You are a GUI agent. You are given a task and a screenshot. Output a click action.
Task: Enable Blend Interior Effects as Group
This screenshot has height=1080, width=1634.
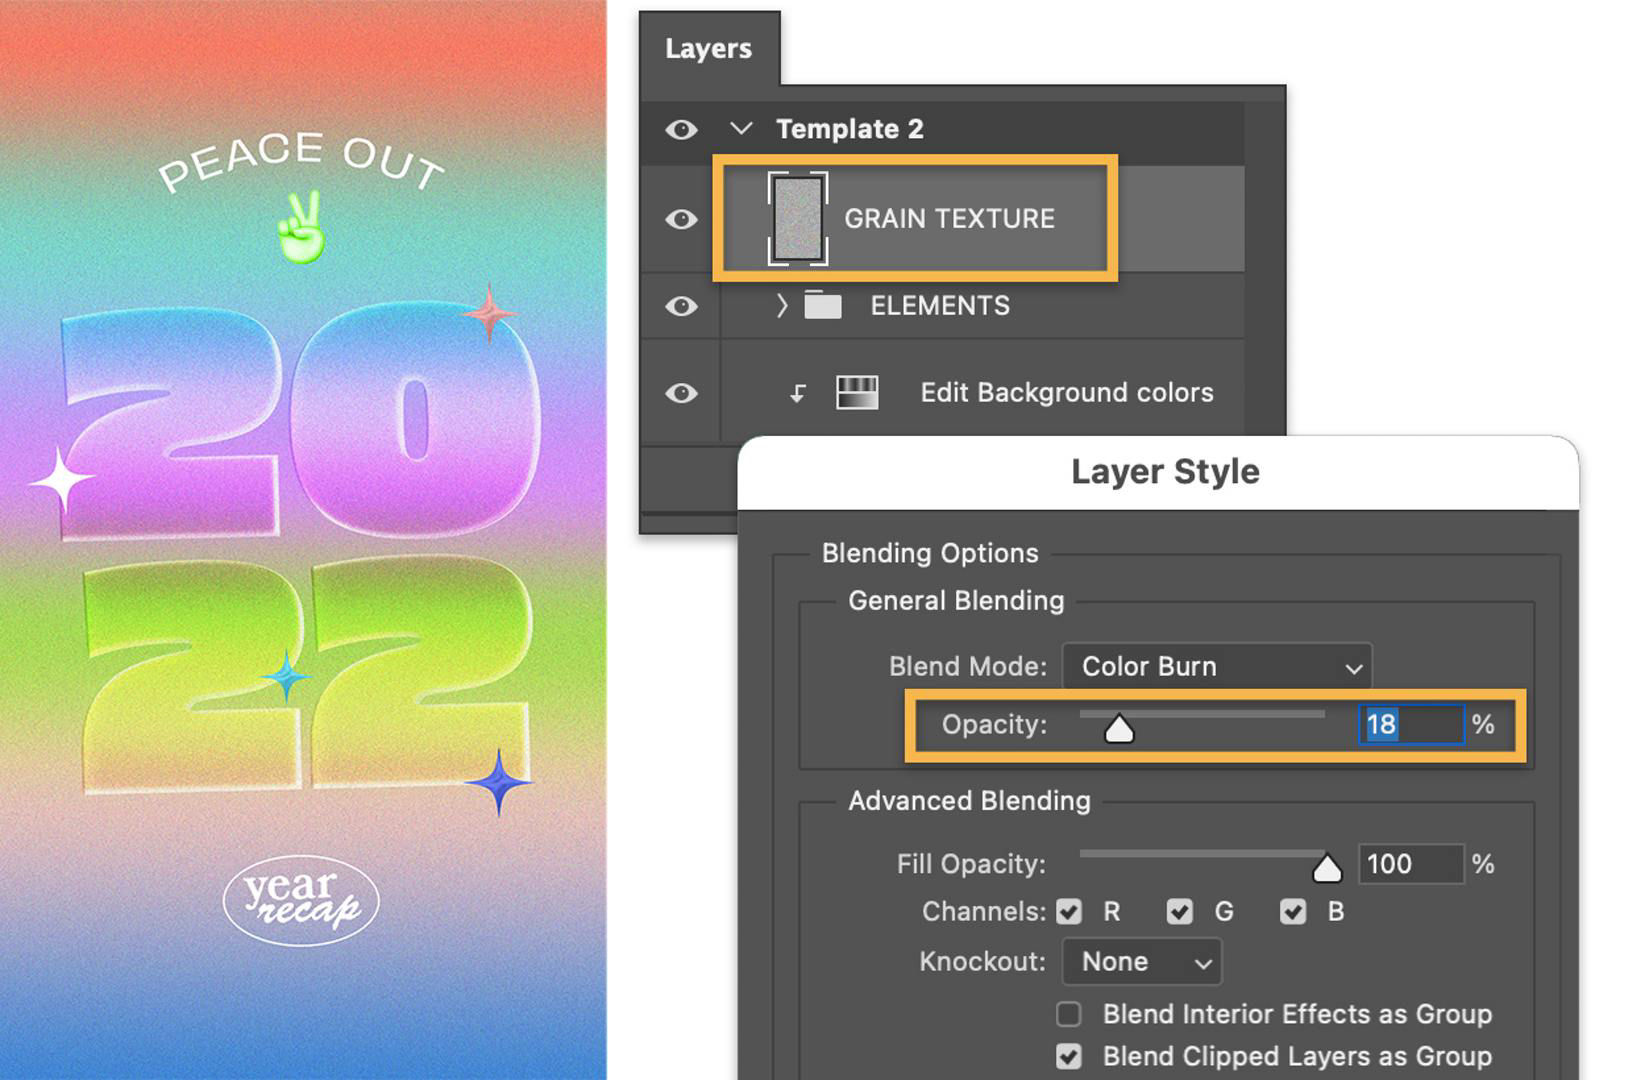tap(1067, 1013)
